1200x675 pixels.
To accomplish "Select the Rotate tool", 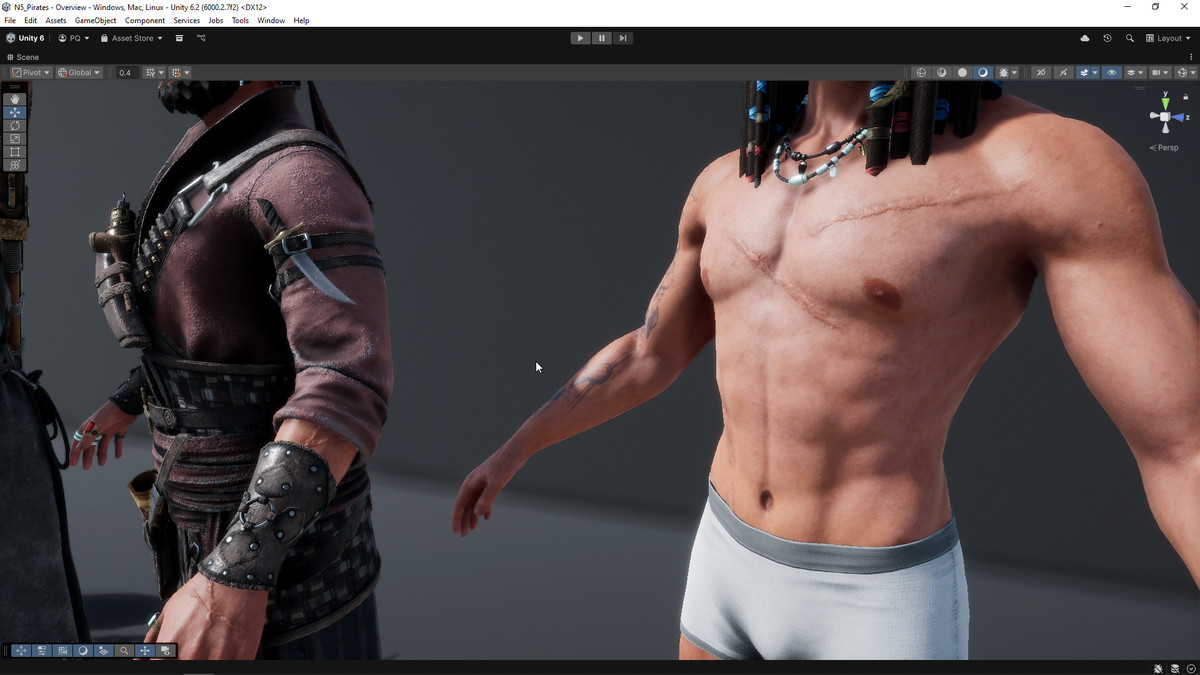I will click(x=14, y=125).
